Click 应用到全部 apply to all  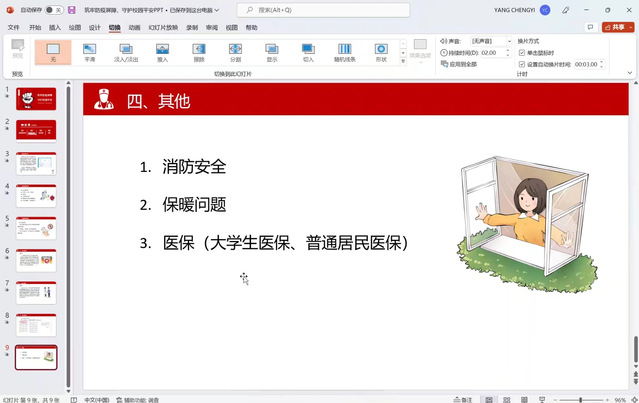click(460, 64)
